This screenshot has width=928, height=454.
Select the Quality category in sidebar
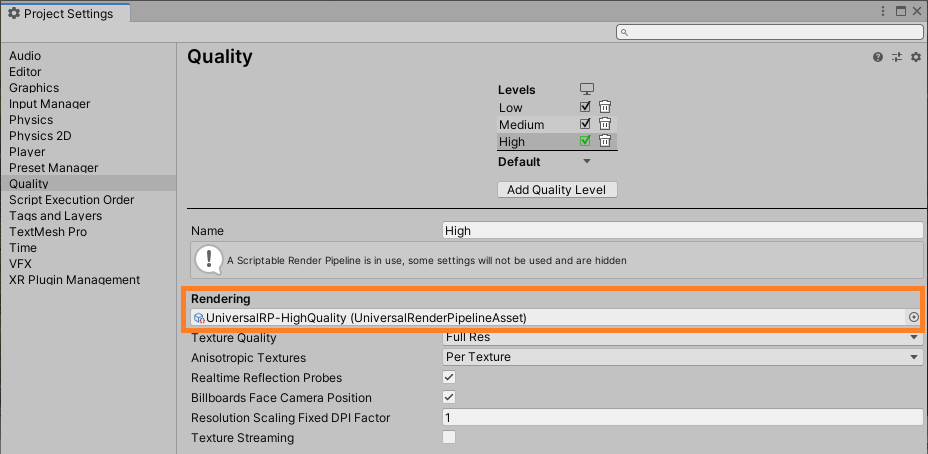(x=88, y=183)
